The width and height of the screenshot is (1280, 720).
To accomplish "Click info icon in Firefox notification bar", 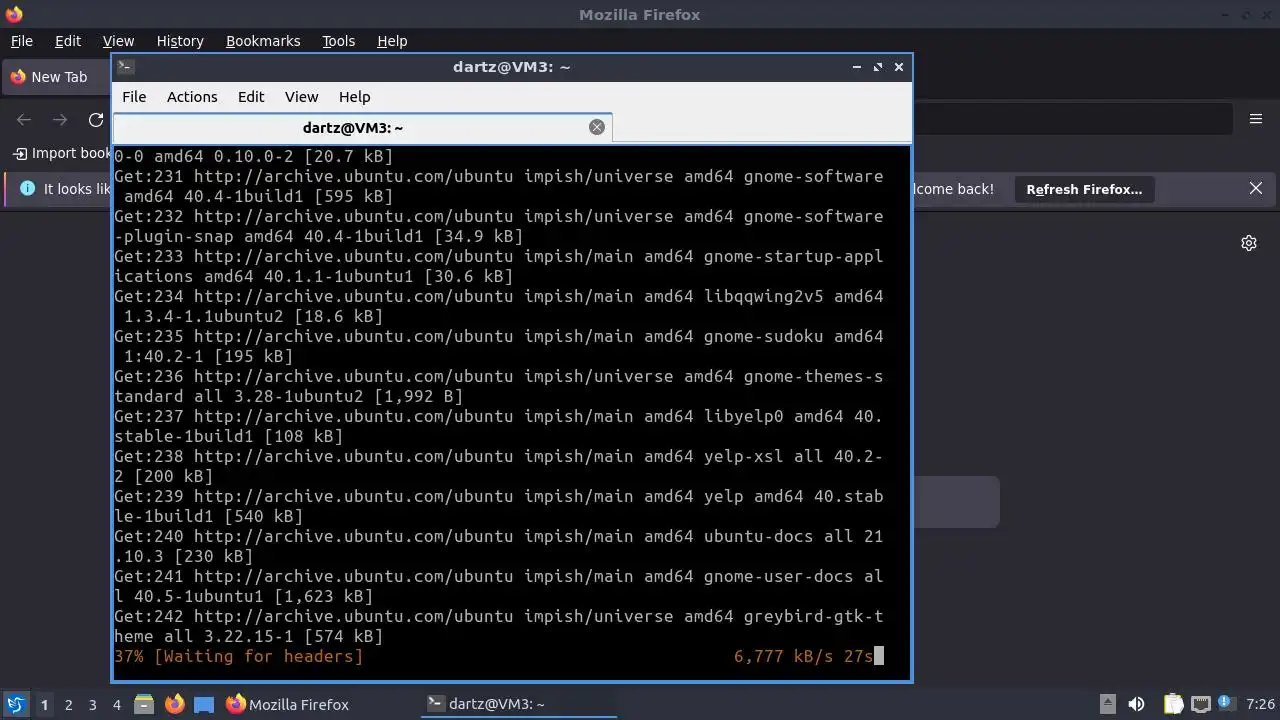I will [27, 188].
